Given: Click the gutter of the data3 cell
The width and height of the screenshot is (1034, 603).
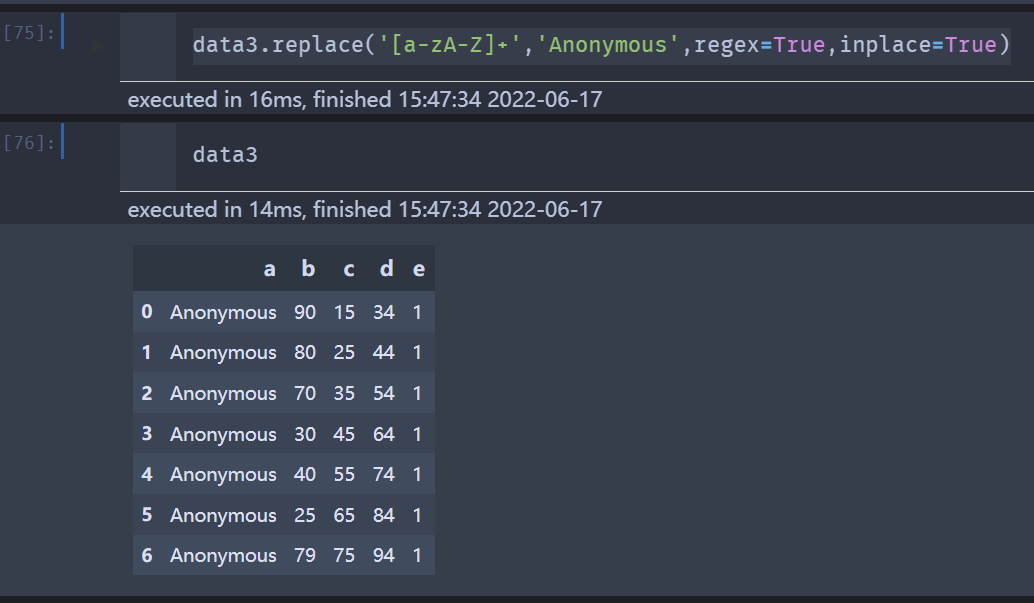Looking at the screenshot, I should [148, 157].
